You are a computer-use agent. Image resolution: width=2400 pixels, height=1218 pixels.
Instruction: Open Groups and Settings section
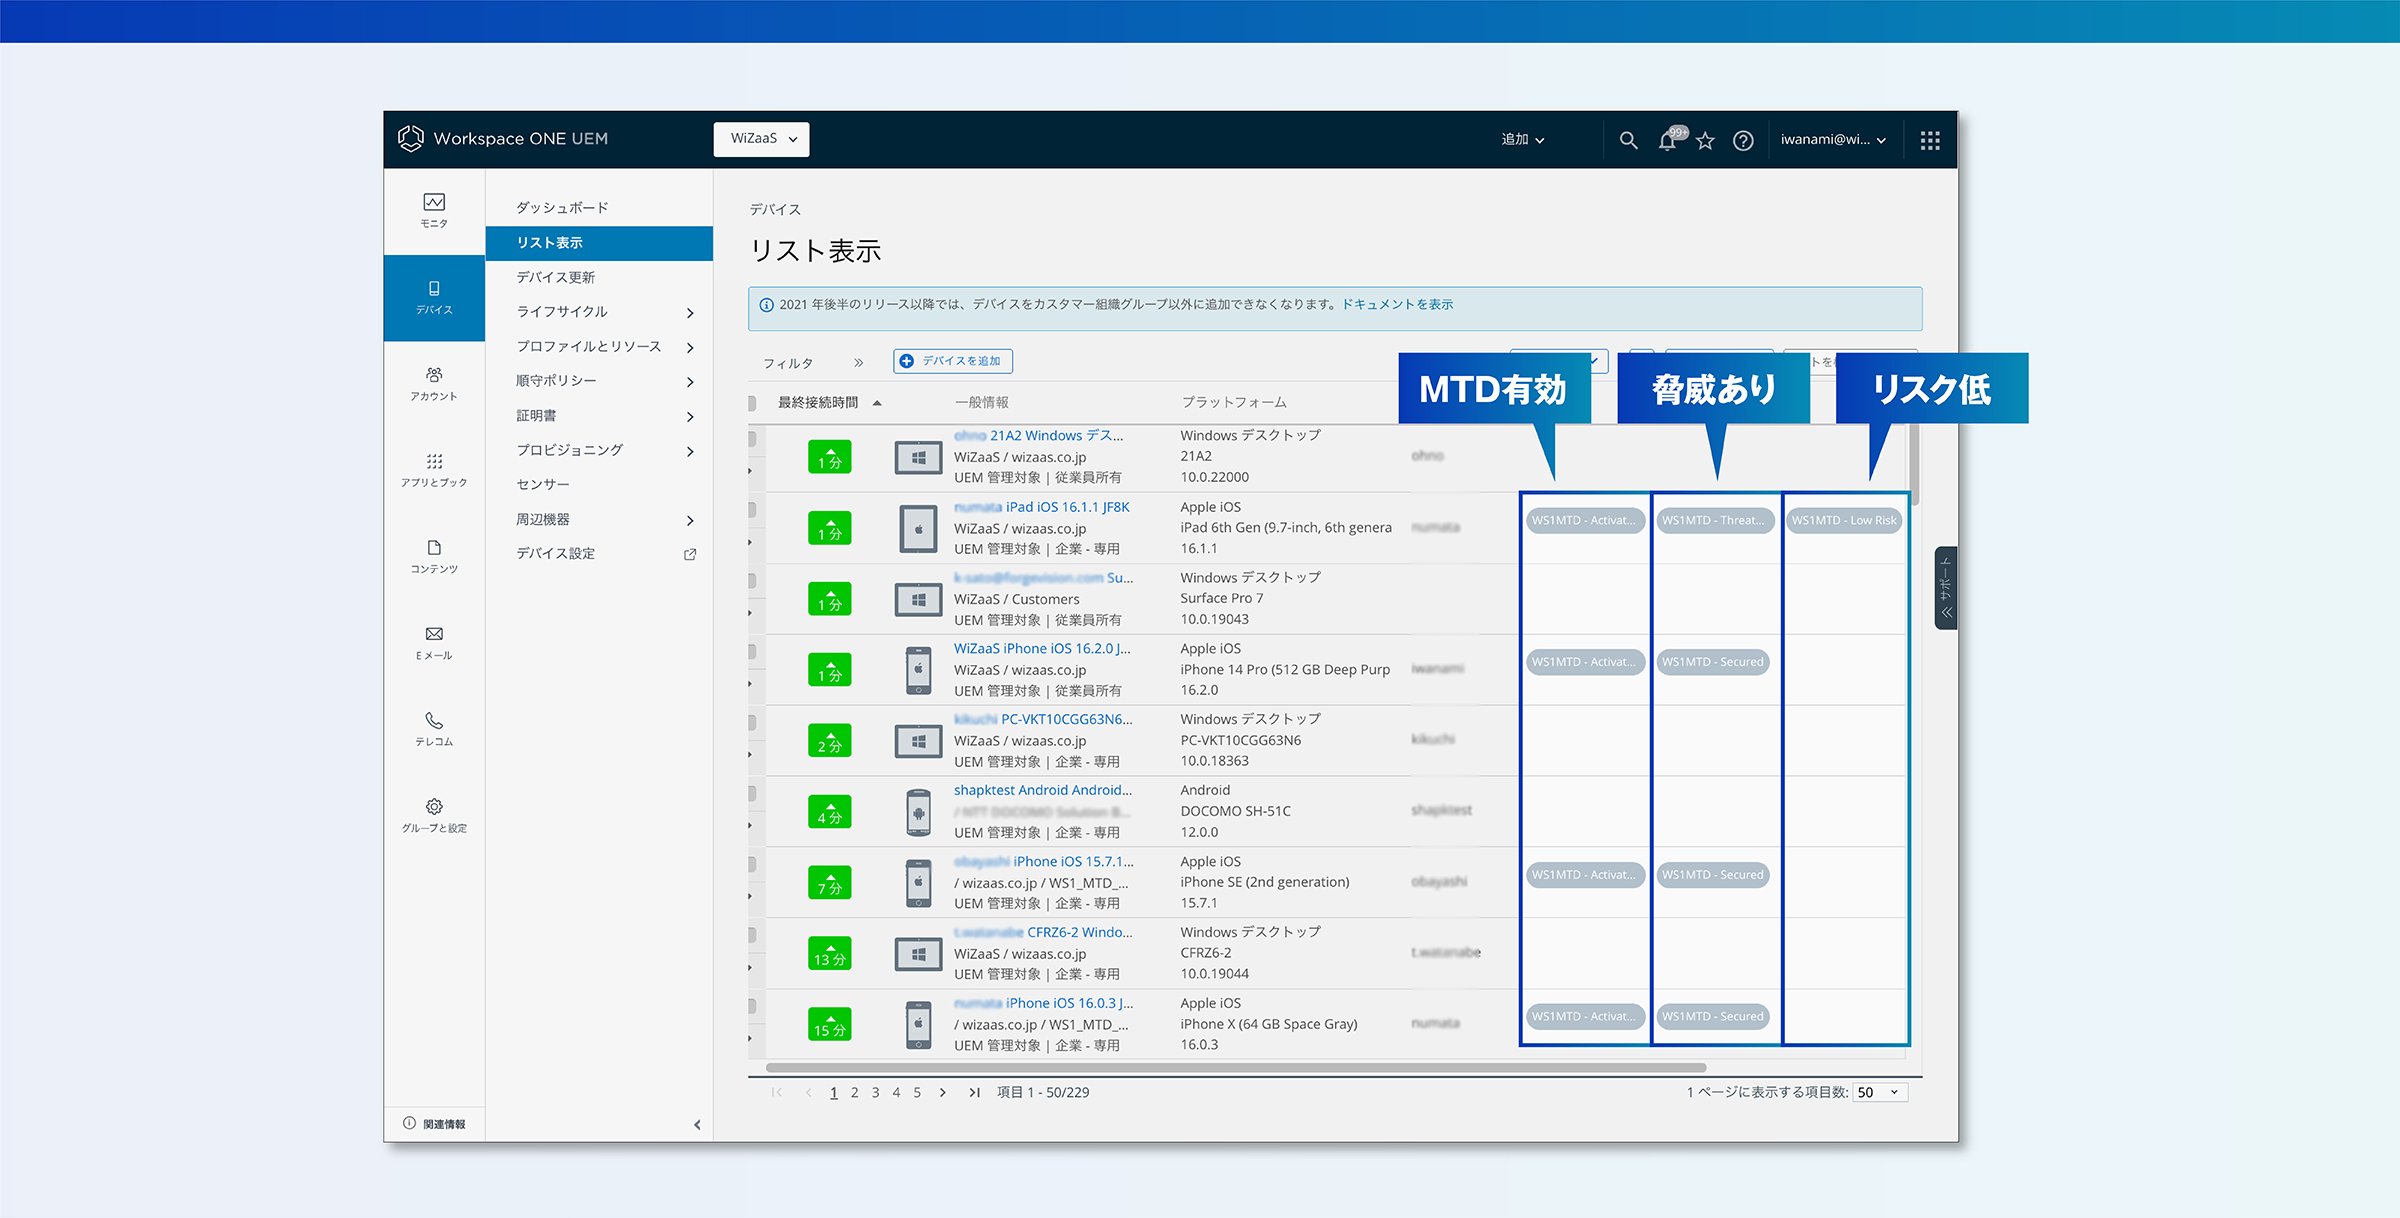coord(434,815)
